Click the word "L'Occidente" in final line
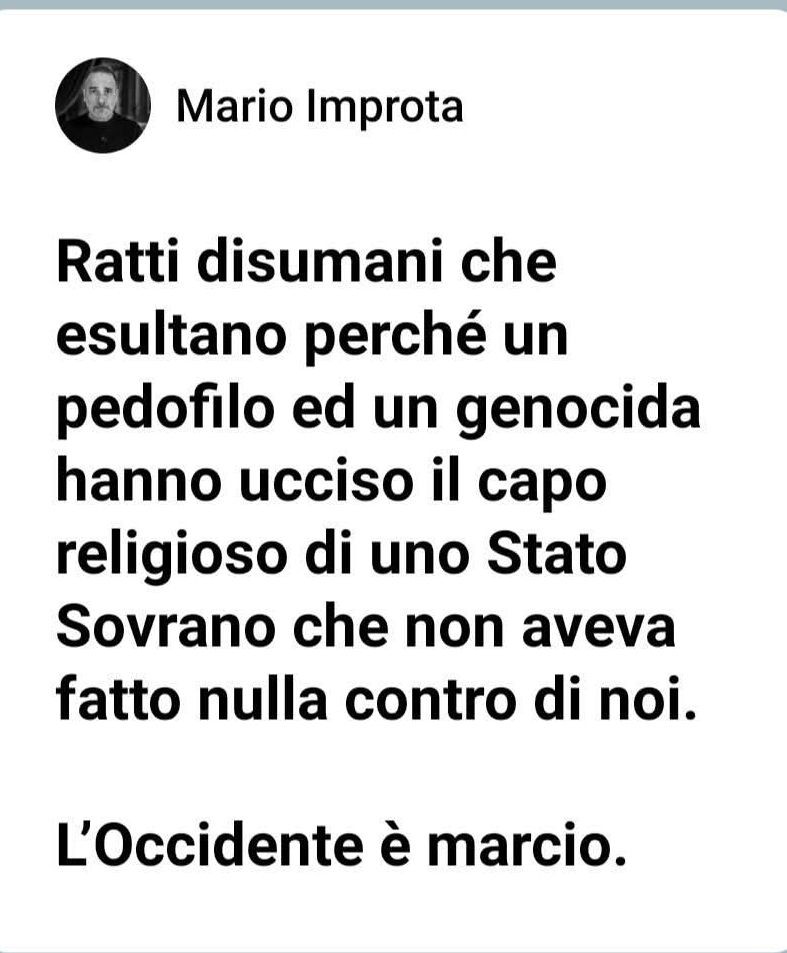 (x=210, y=845)
